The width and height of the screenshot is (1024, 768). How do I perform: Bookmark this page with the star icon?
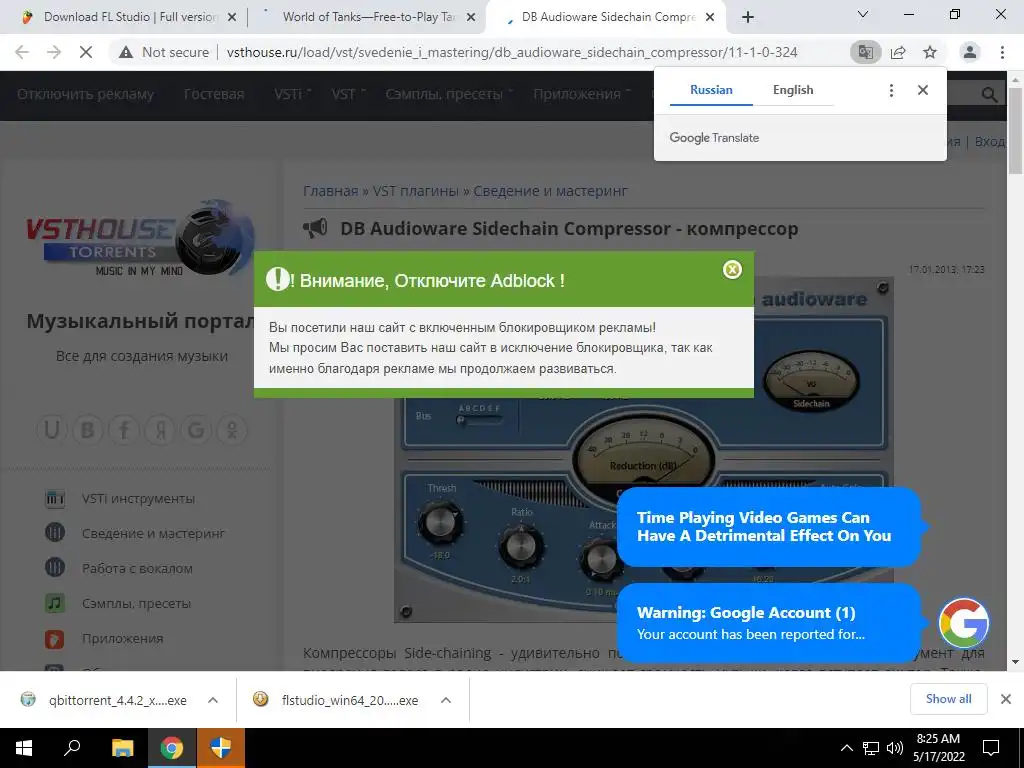click(x=930, y=52)
